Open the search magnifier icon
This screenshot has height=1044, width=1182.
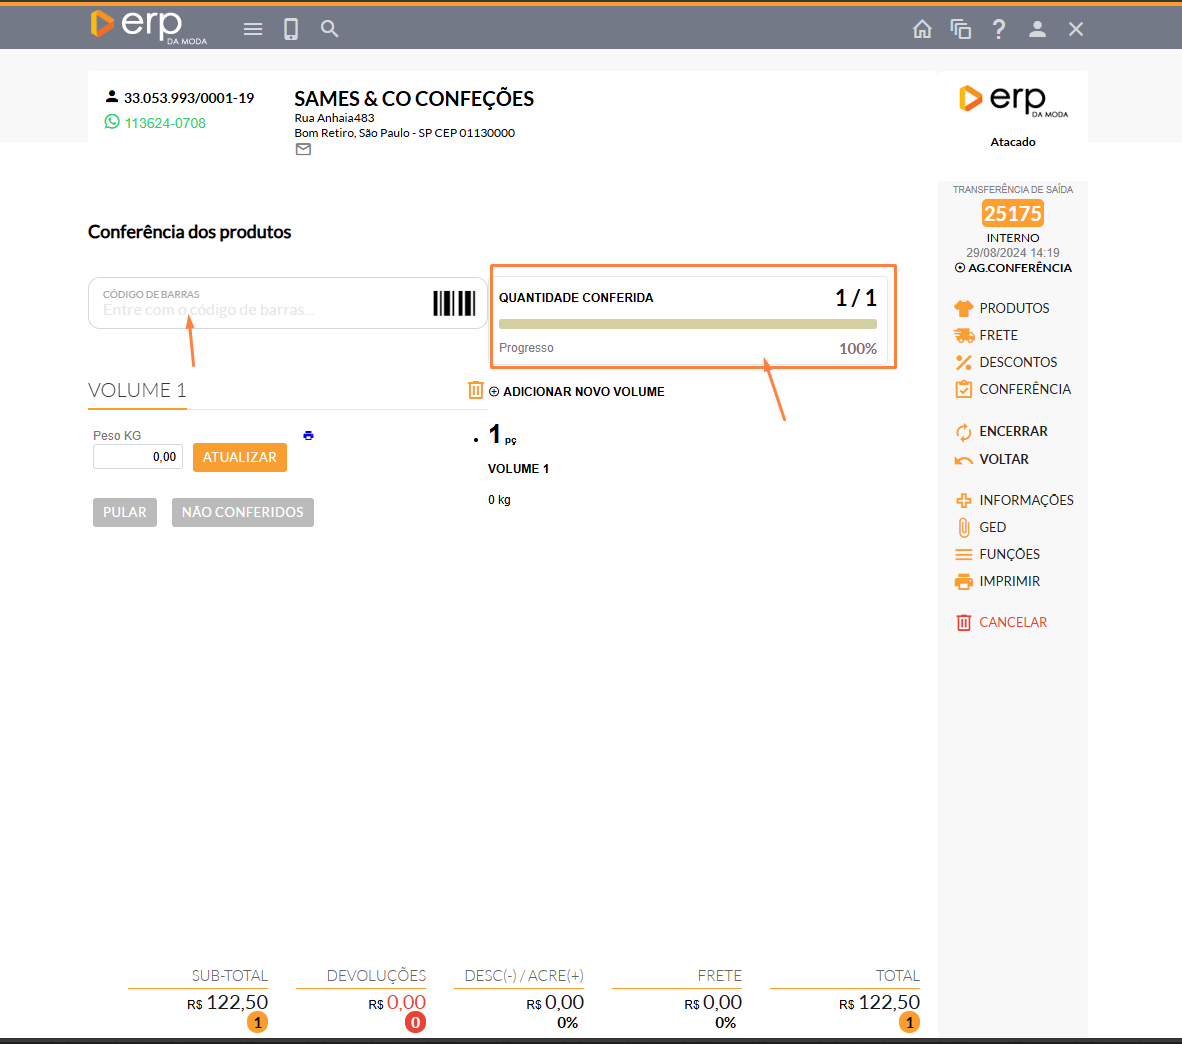(x=329, y=29)
